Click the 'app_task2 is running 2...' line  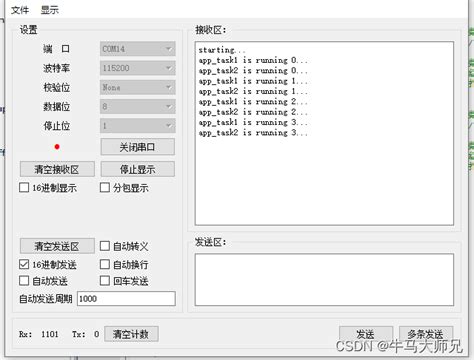point(253,112)
